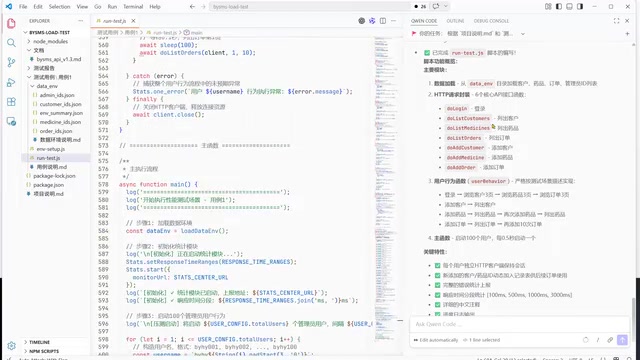Screen dimensions: 640x360
Task: Open the File menu
Action: 23,7
